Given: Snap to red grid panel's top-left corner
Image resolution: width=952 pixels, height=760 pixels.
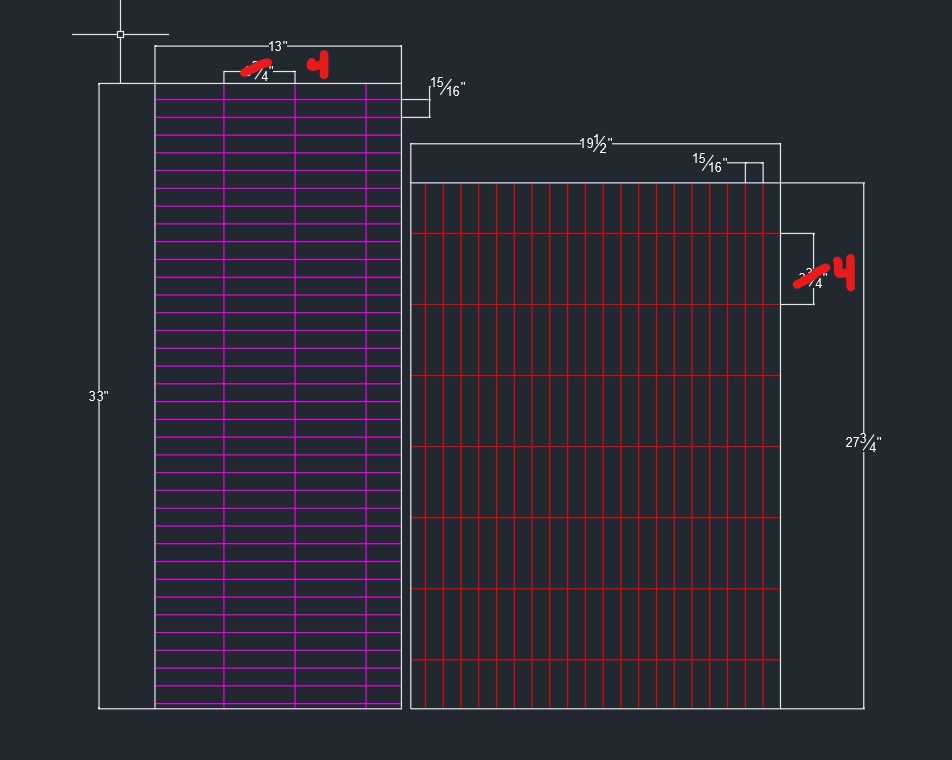Looking at the screenshot, I should 411,183.
